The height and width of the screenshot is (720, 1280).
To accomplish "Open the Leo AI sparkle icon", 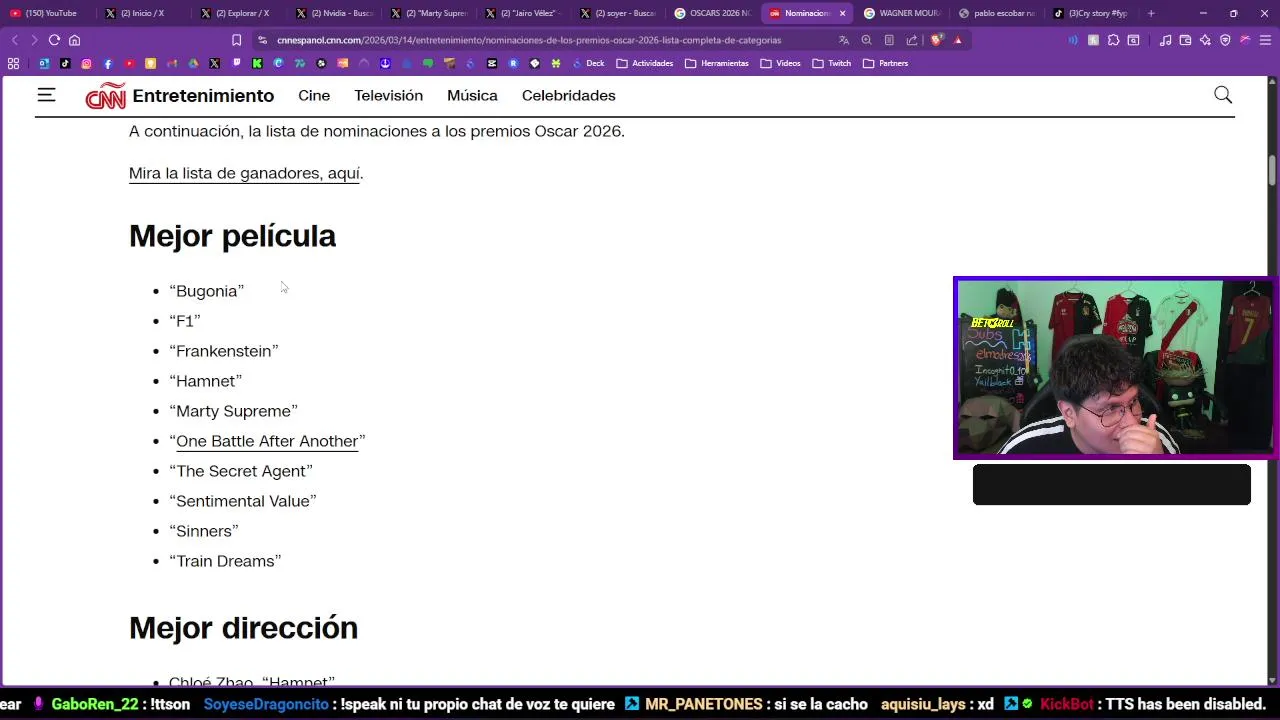I will (x=1205, y=40).
